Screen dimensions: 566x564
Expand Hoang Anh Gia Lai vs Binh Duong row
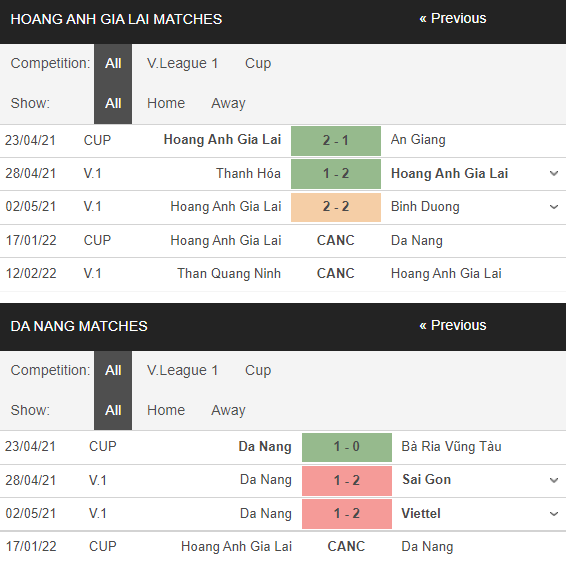pyautogui.click(x=554, y=207)
